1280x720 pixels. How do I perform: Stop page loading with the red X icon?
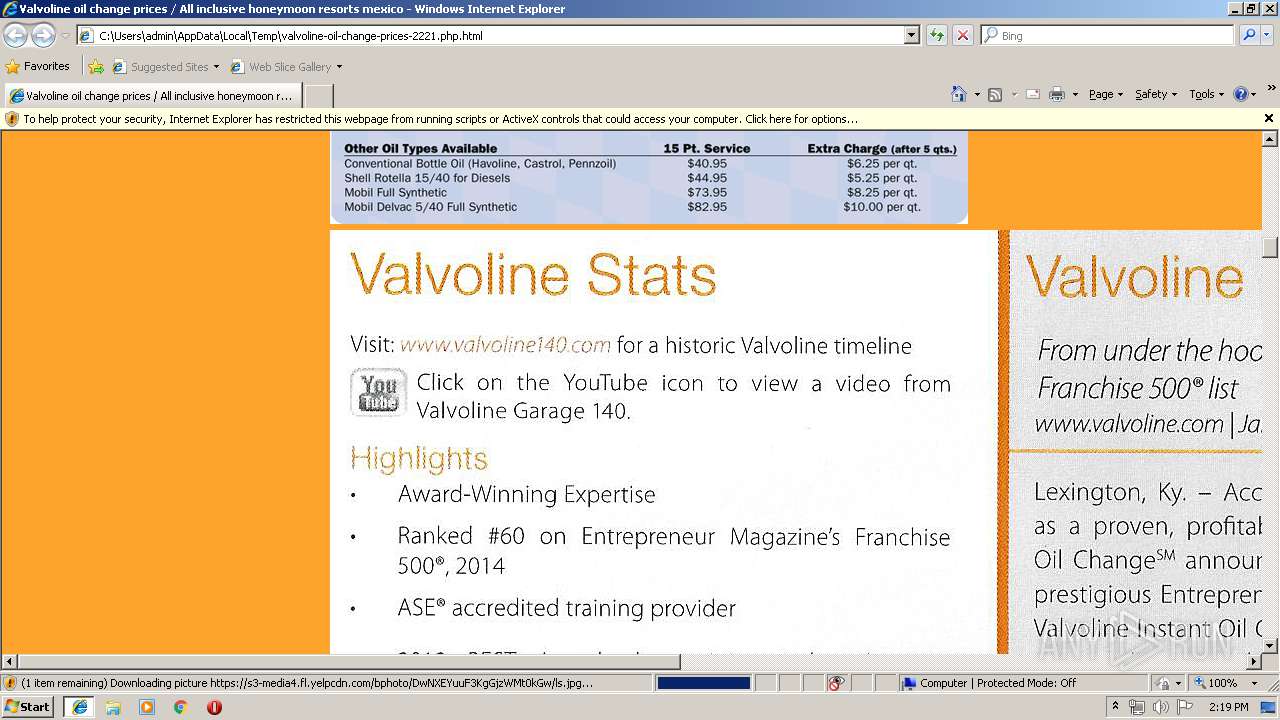coord(963,35)
